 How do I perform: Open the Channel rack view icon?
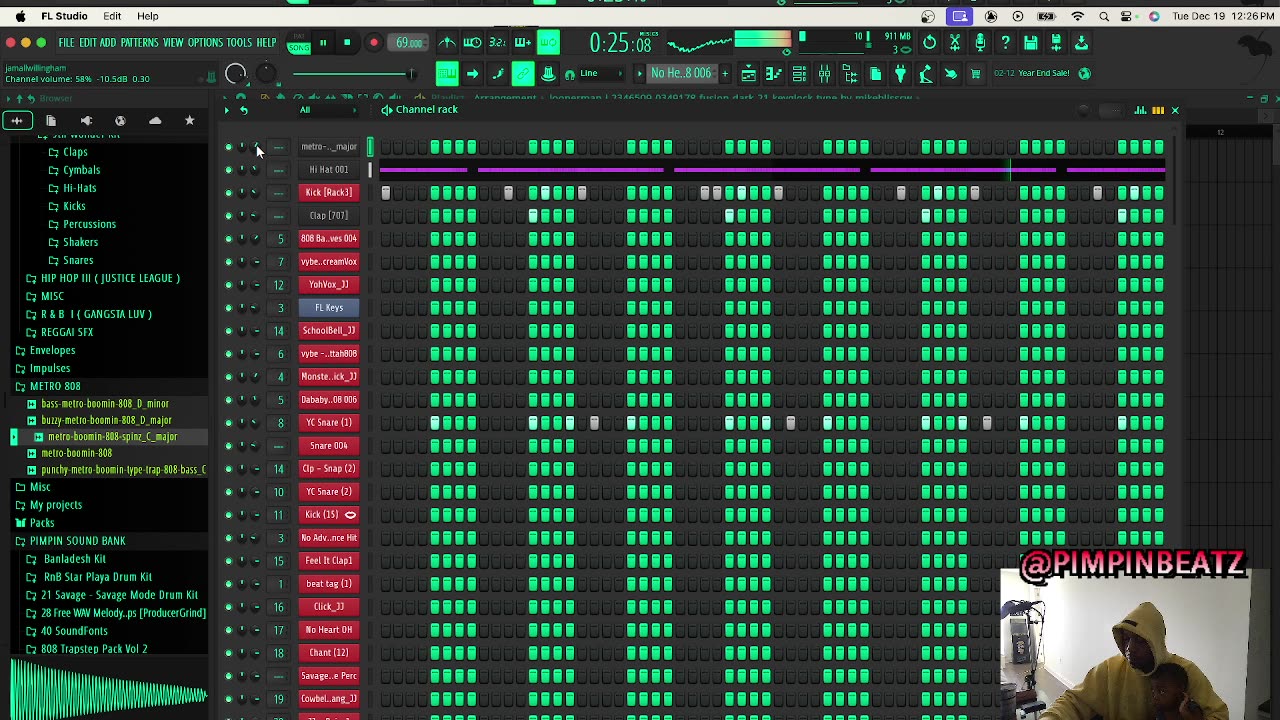(x=799, y=73)
